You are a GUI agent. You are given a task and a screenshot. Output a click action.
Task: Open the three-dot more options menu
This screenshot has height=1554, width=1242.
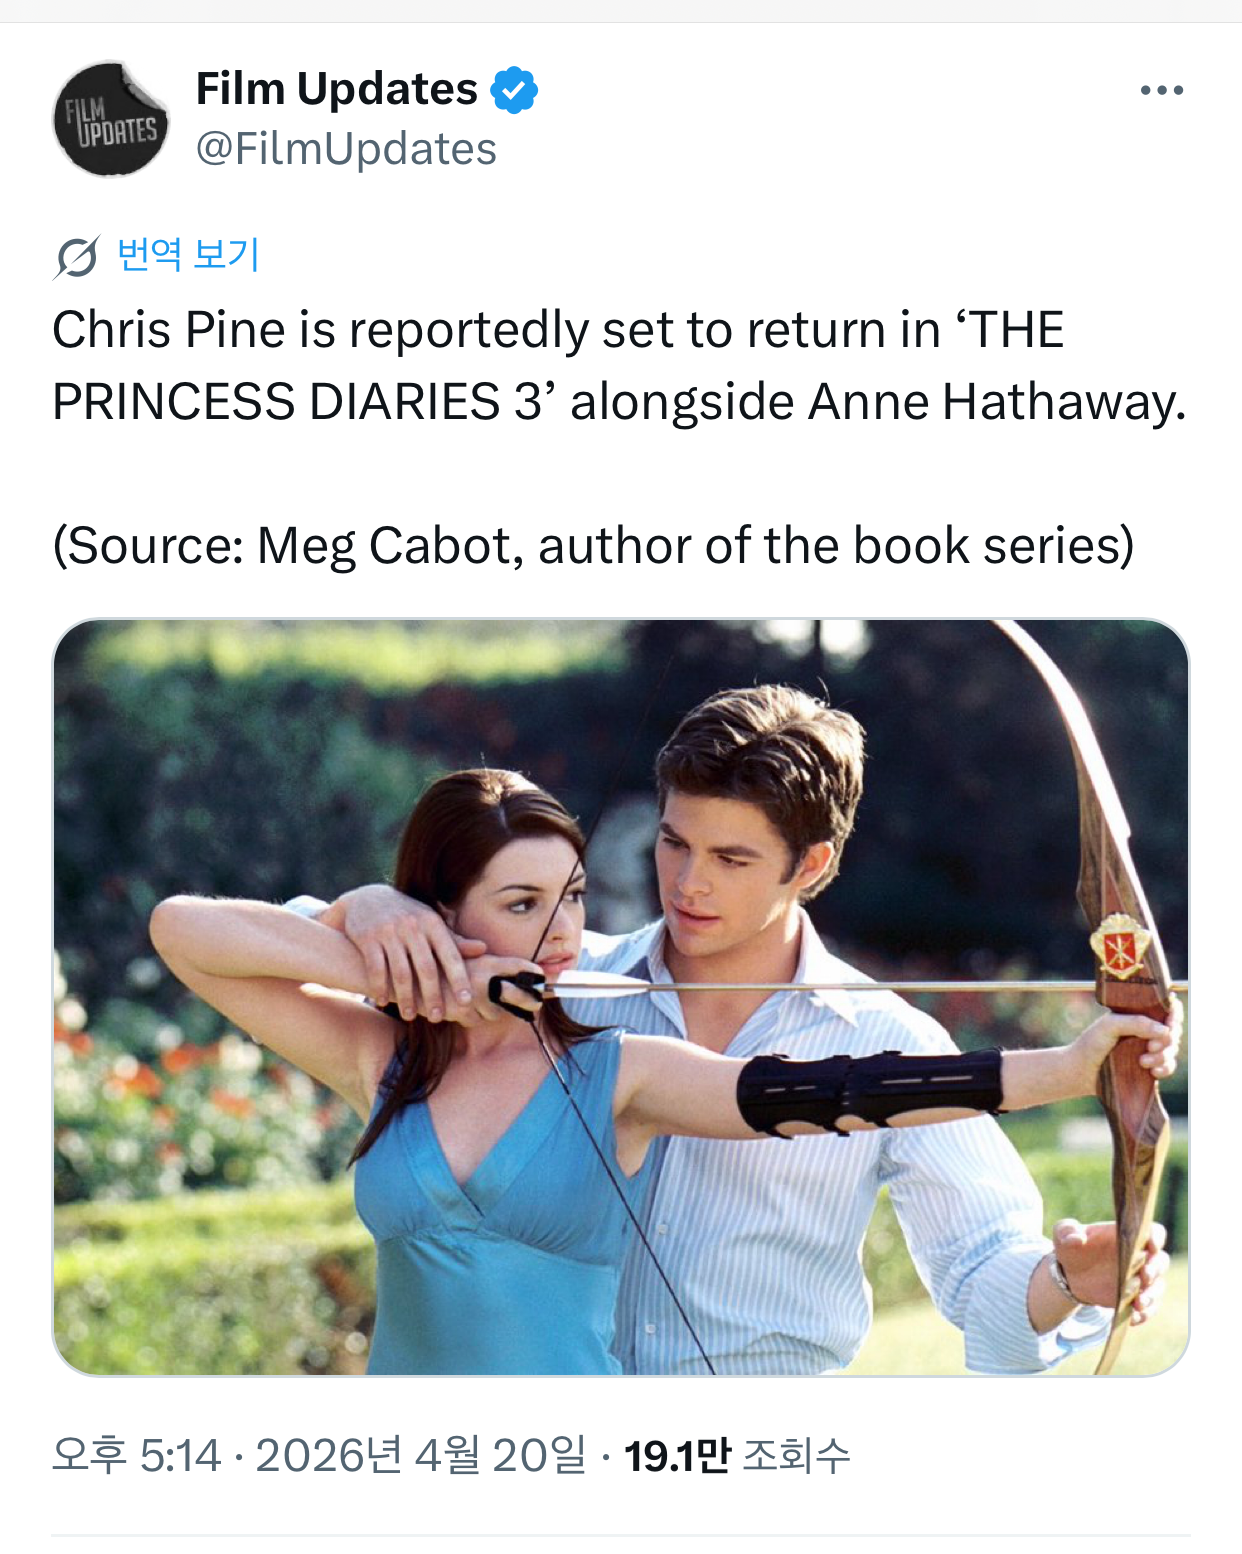[1161, 90]
